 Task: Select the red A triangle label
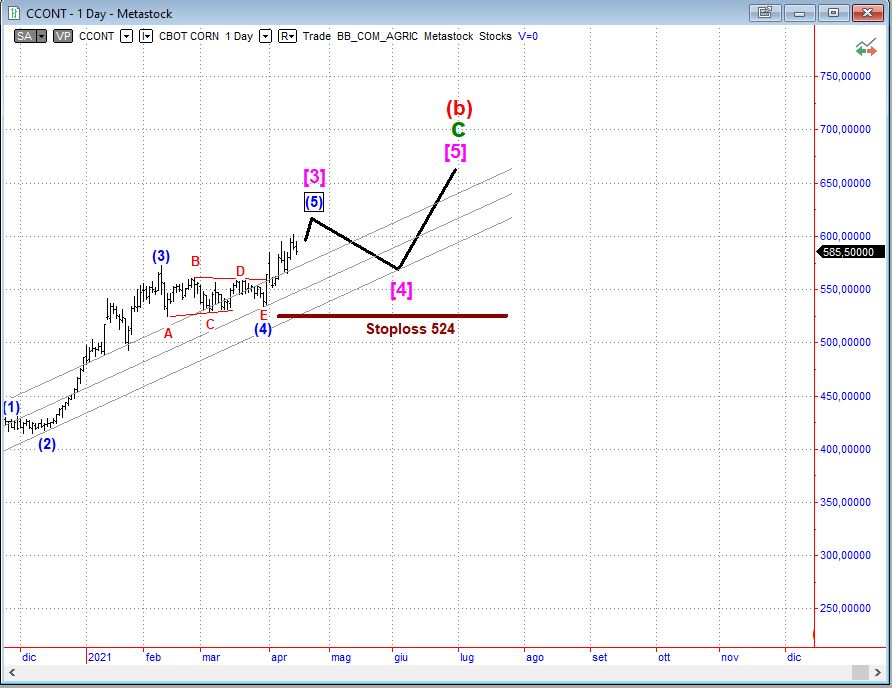point(168,334)
